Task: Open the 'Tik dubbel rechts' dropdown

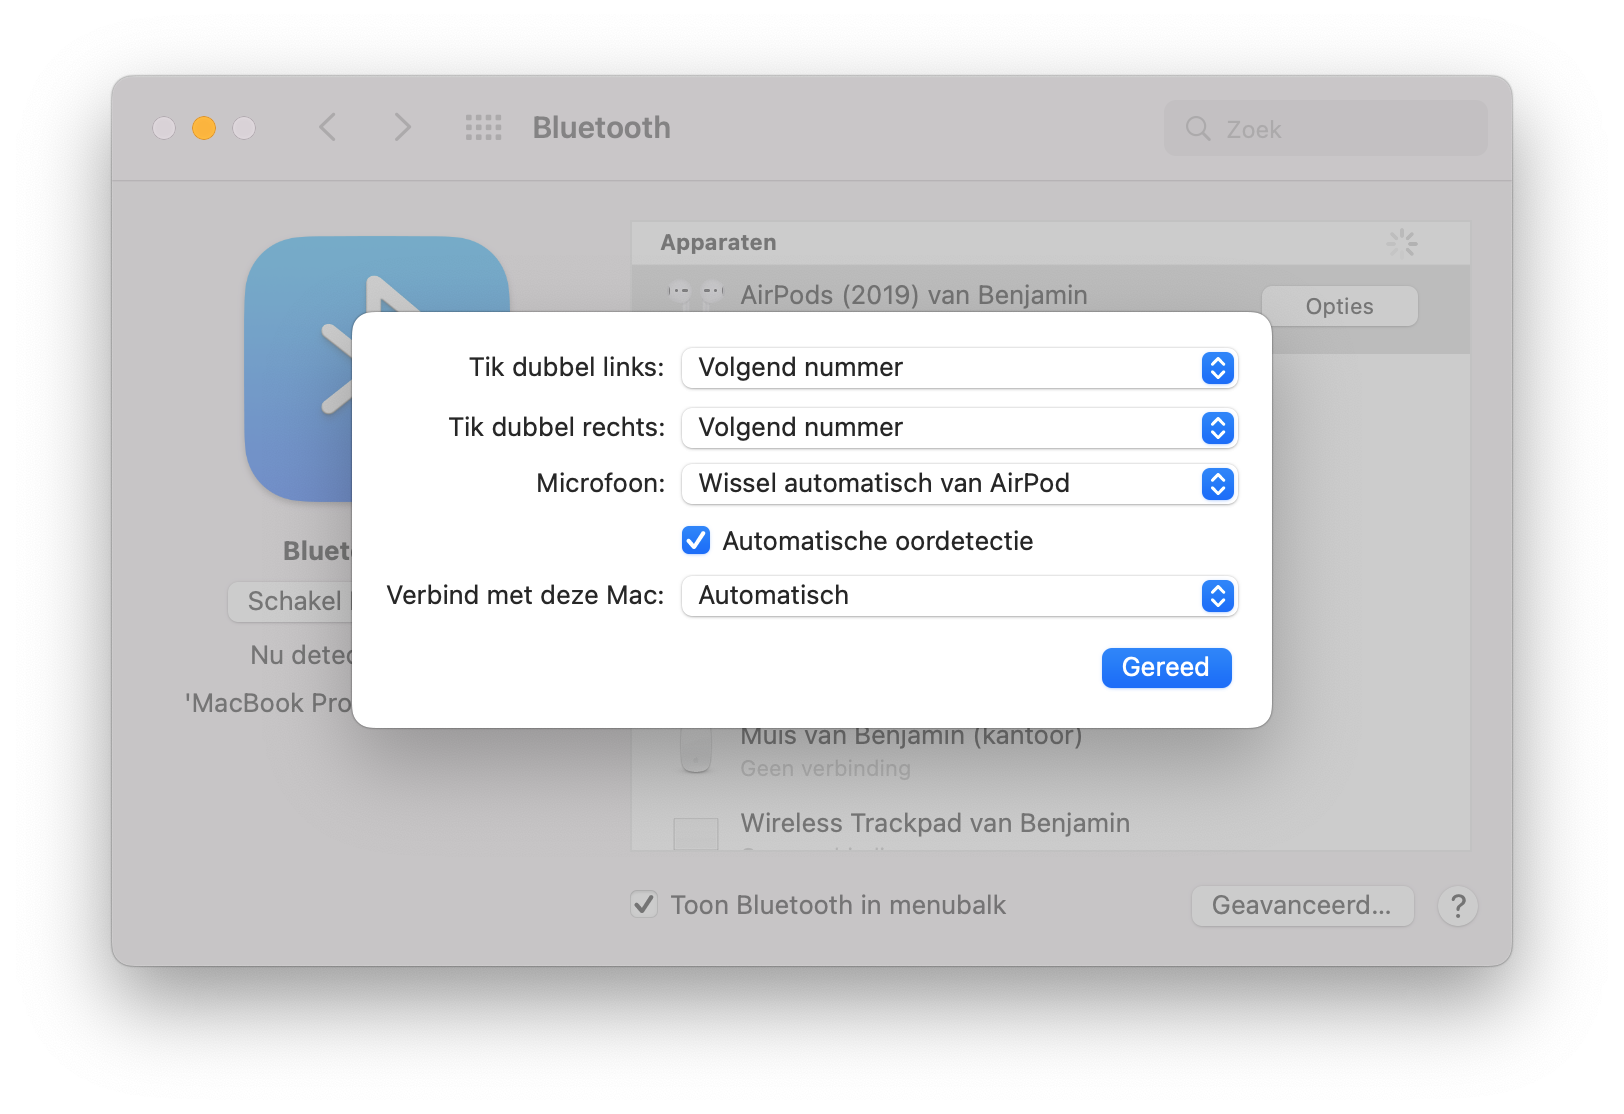Action: (959, 428)
